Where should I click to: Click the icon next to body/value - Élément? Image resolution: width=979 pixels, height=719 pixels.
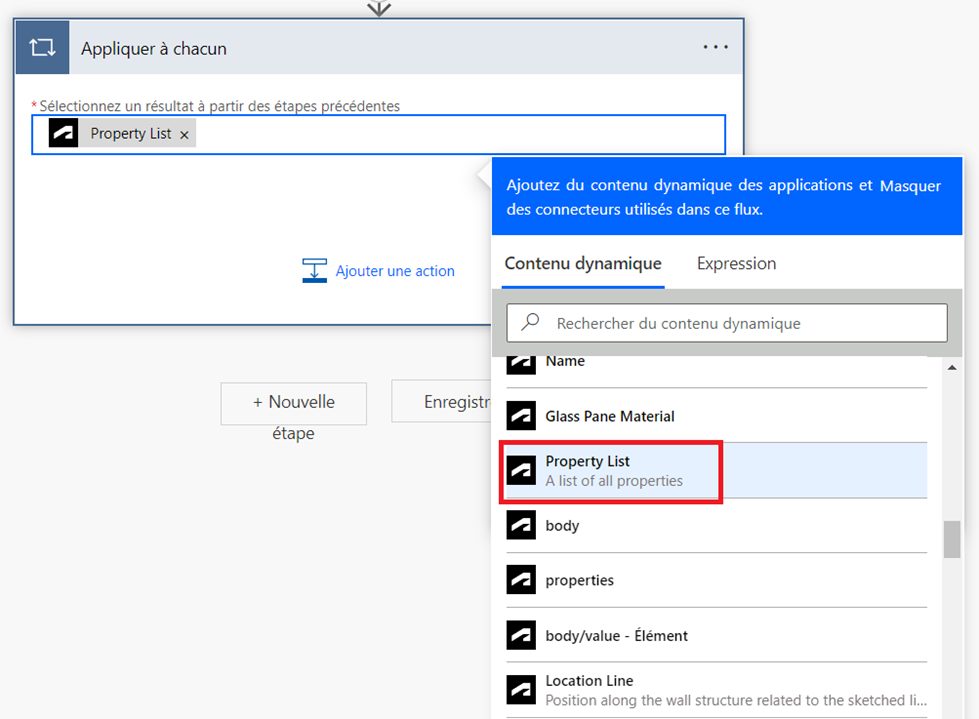pyautogui.click(x=521, y=635)
